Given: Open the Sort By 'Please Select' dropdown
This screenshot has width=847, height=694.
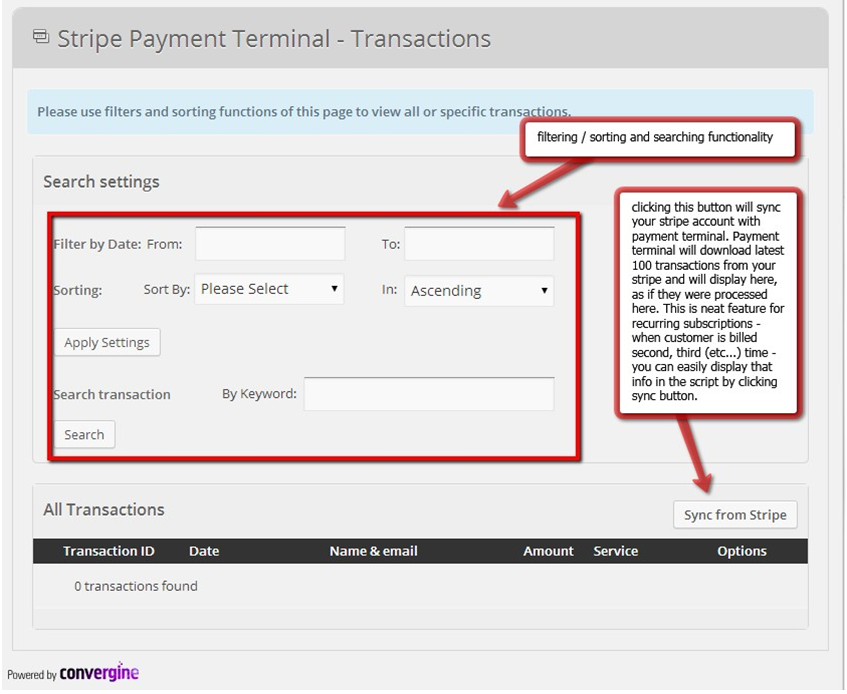Looking at the screenshot, I should click(269, 289).
